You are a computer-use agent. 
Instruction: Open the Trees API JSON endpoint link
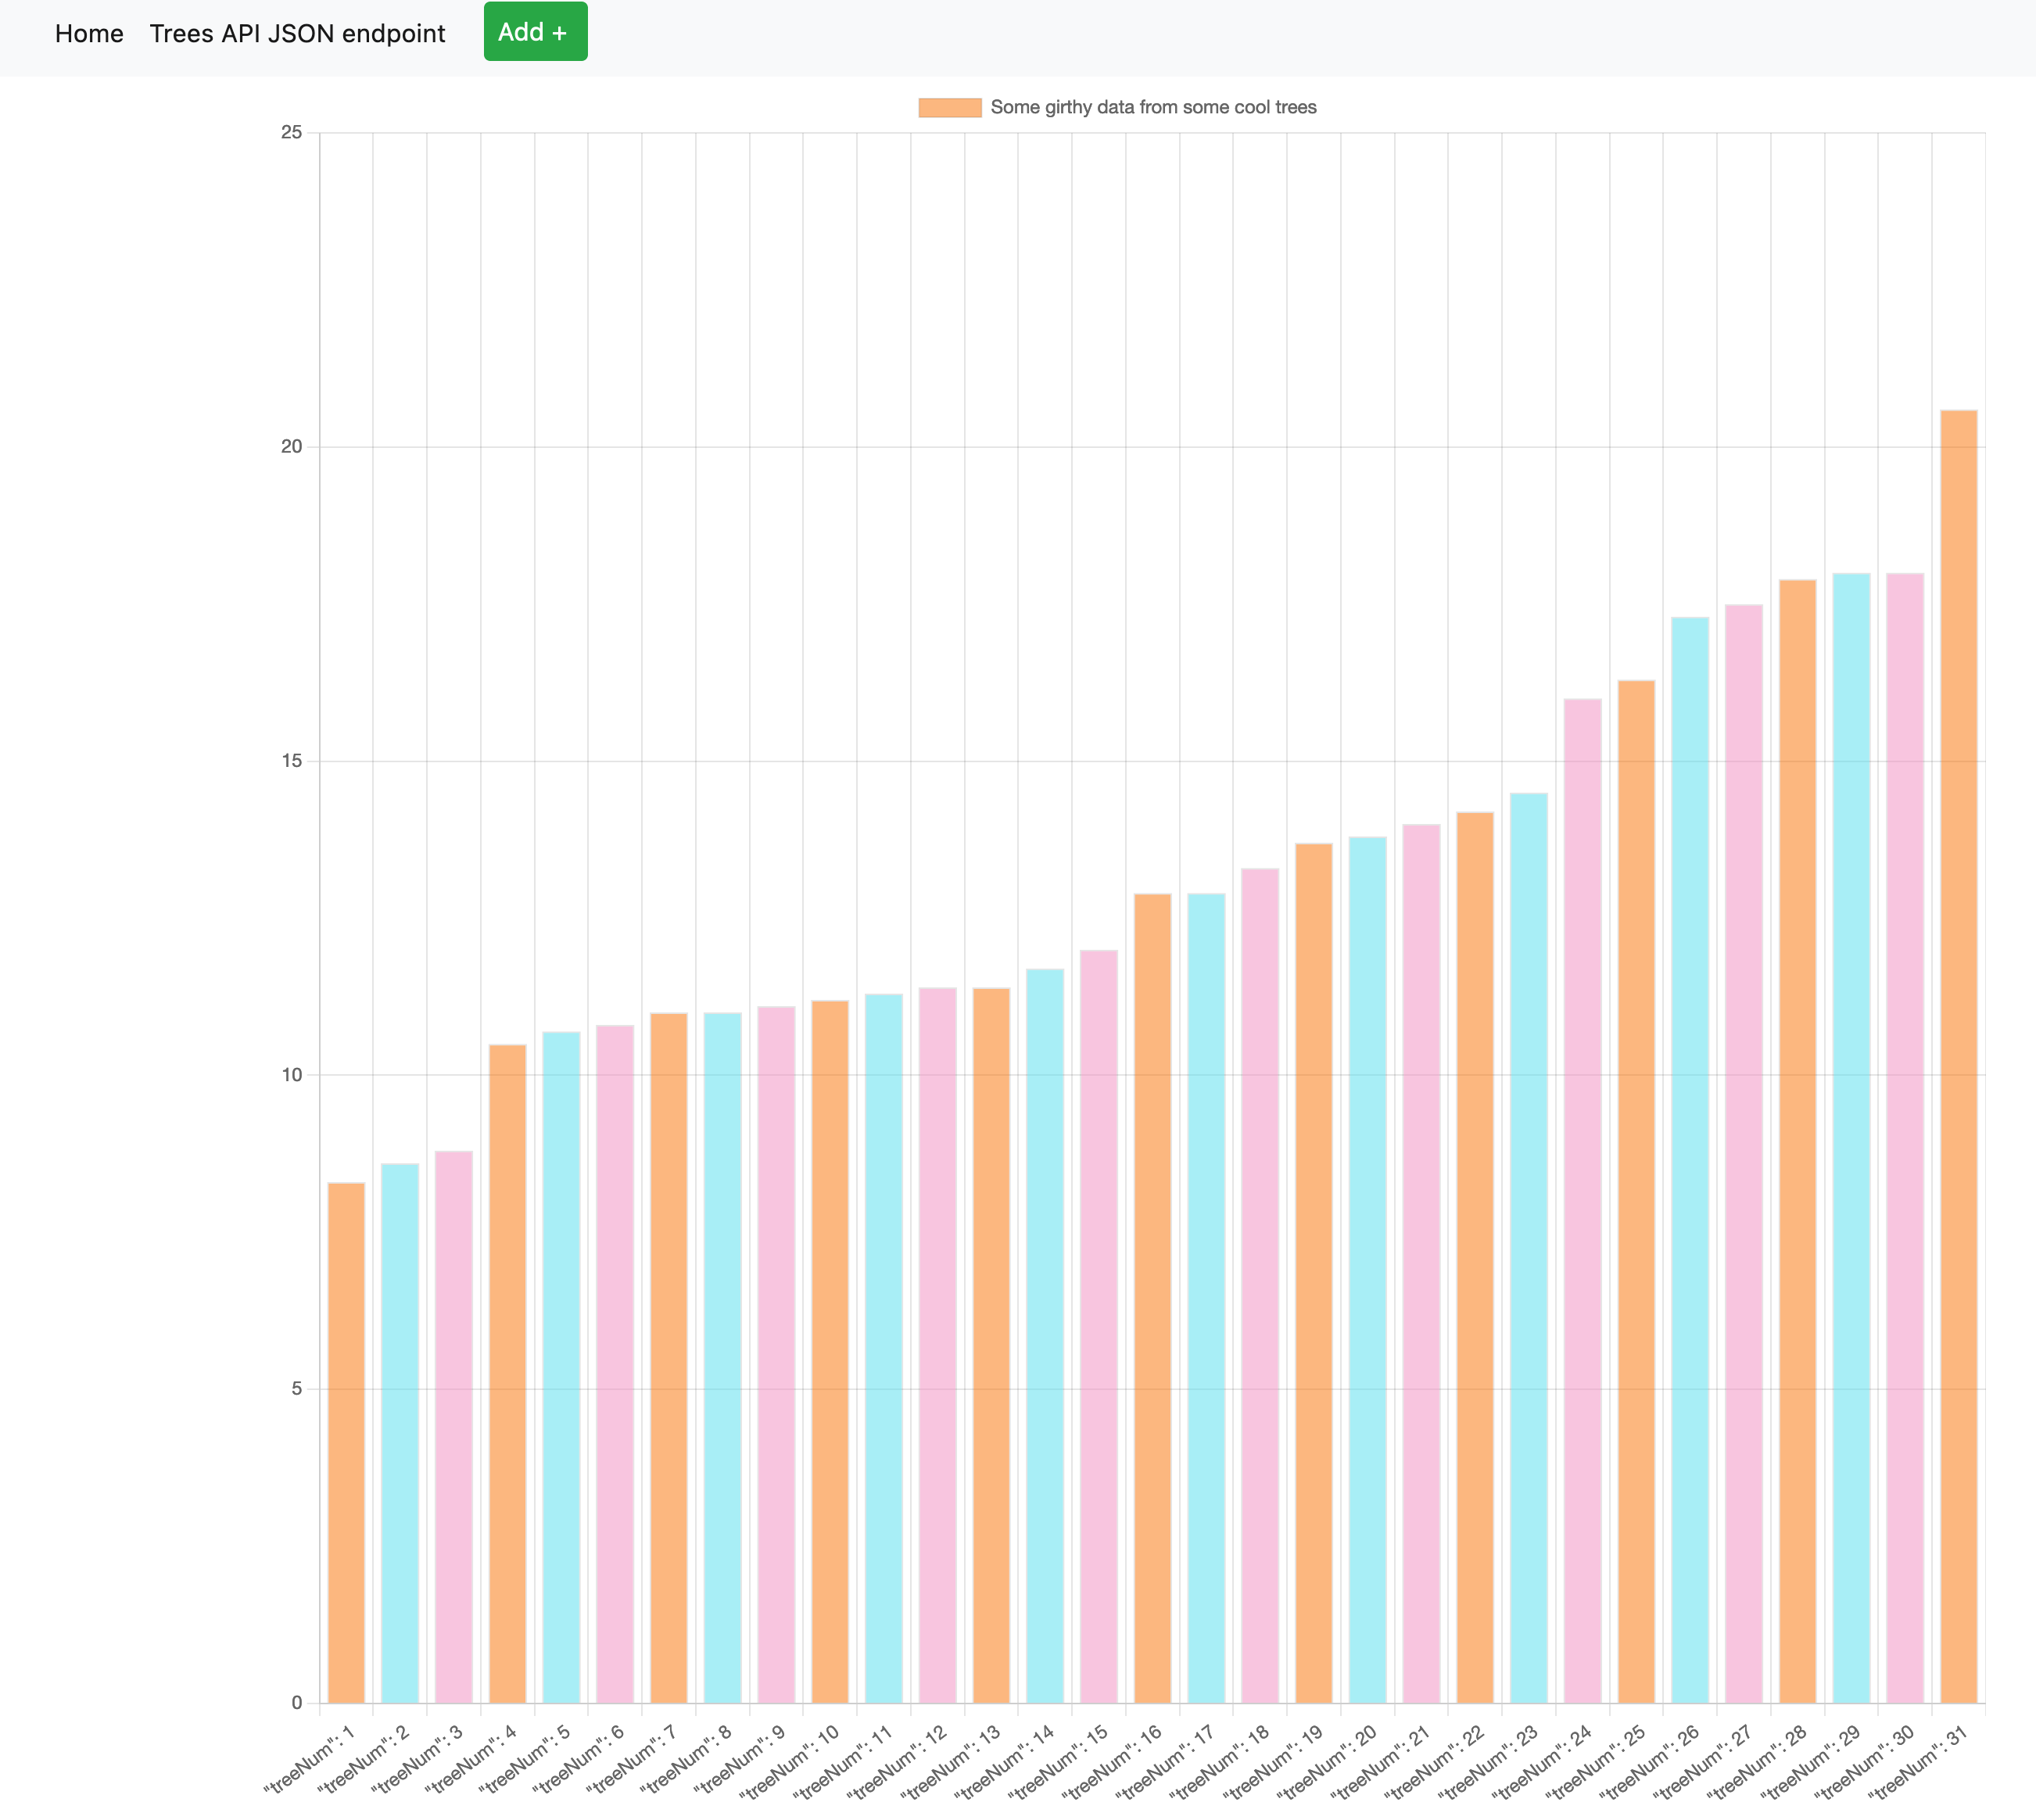click(297, 33)
